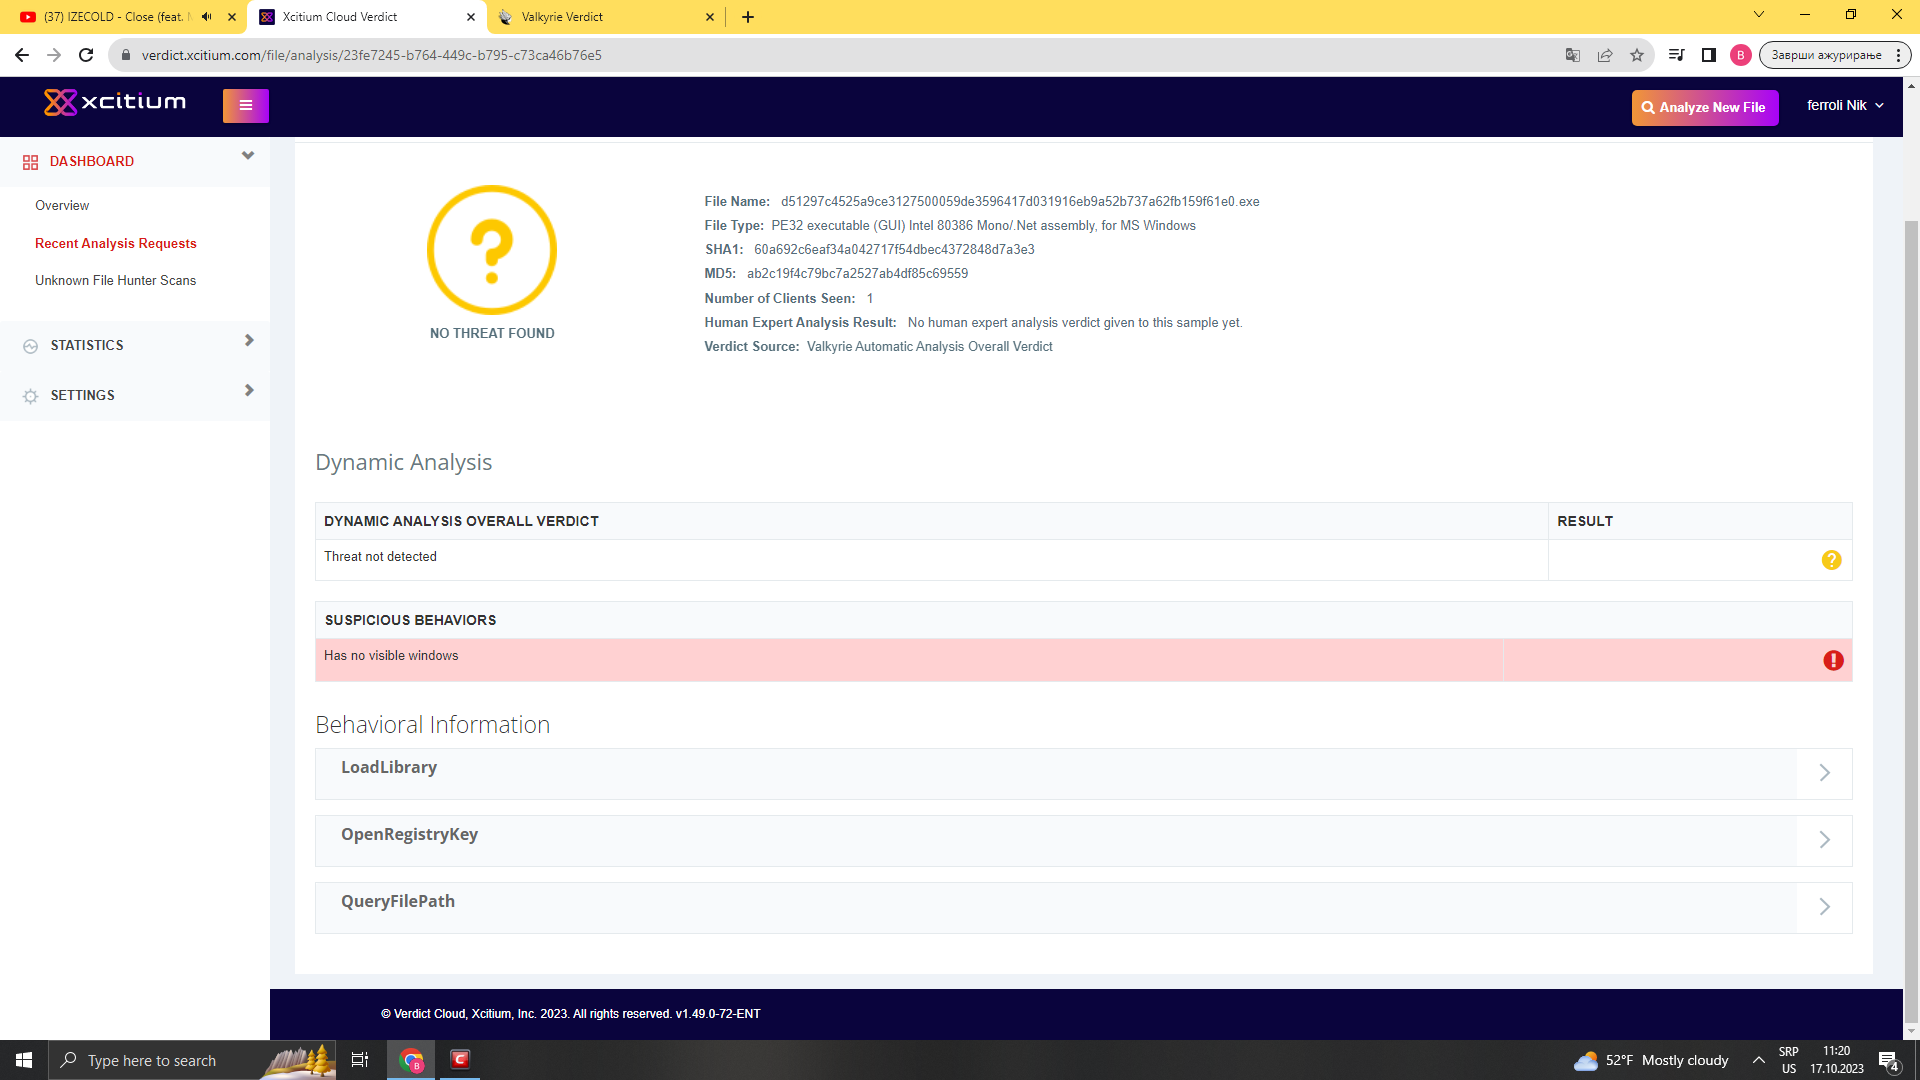Click the Analyze New File button
The width and height of the screenshot is (1920, 1080).
pos(1704,107)
